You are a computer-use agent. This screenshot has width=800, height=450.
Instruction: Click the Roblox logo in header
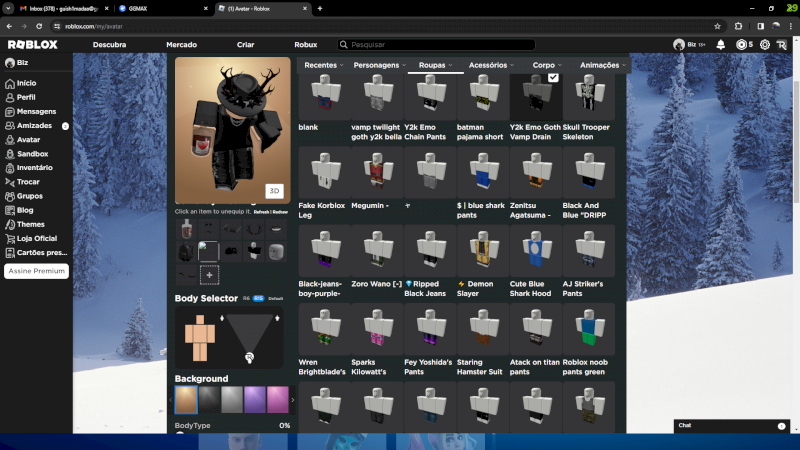point(33,45)
